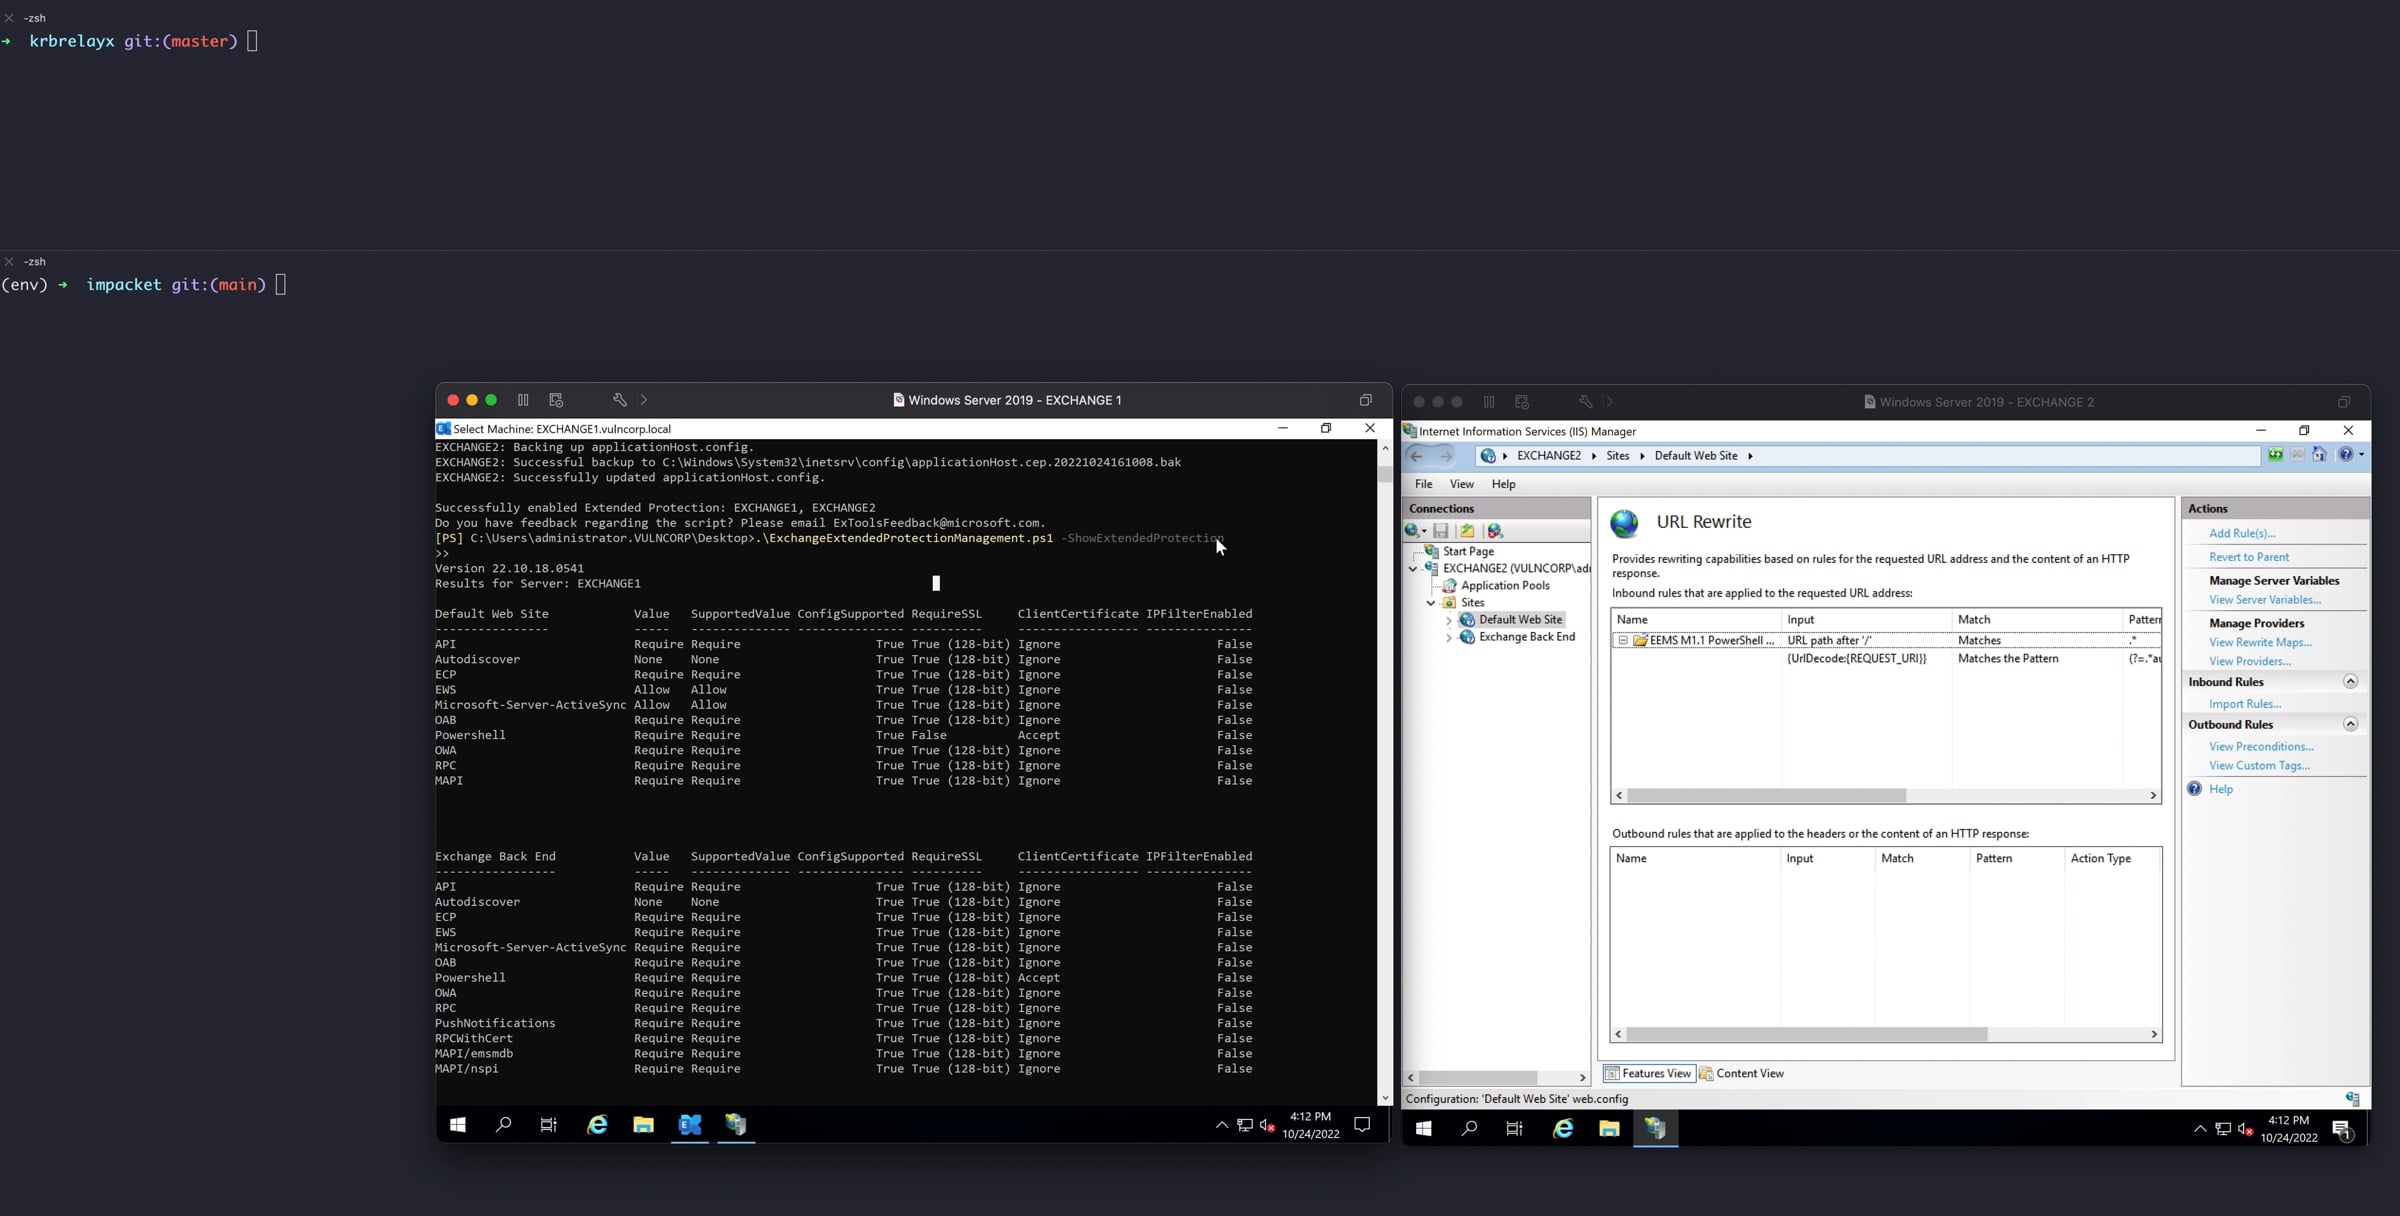Viewport: 2400px width, 1216px height.
Task: Click the VM settings wrench icon in EXCHANGE 1
Action: (620, 400)
